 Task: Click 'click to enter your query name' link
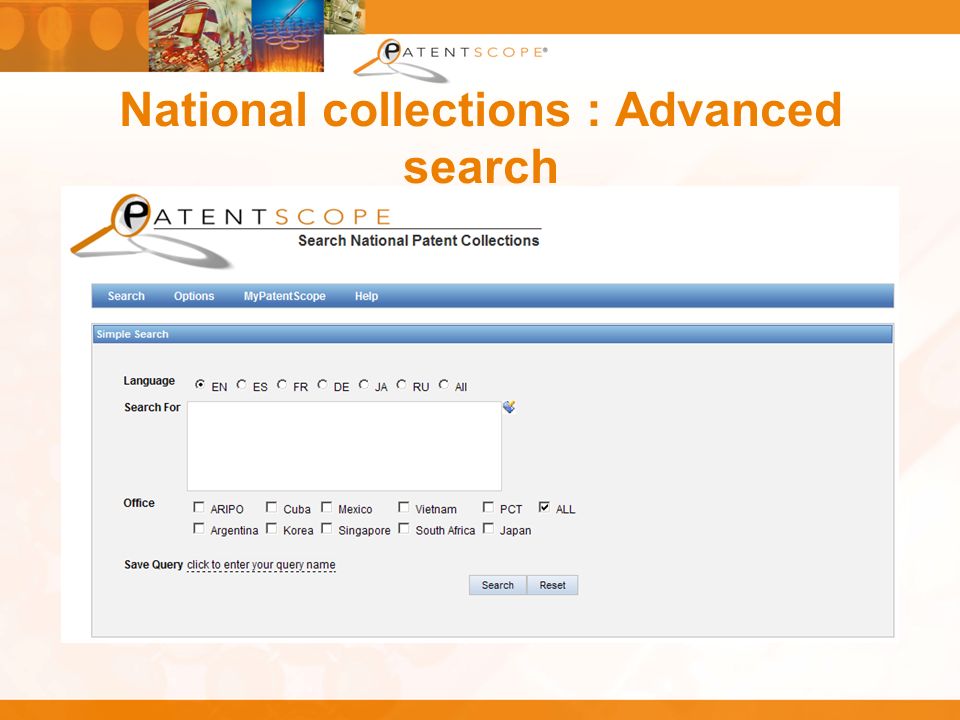pos(261,564)
